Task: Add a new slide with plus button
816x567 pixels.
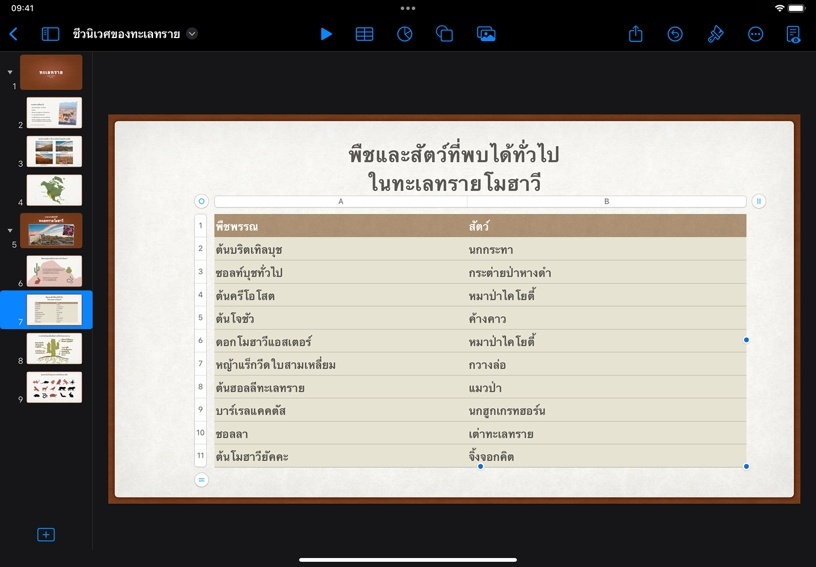Action: 46,535
